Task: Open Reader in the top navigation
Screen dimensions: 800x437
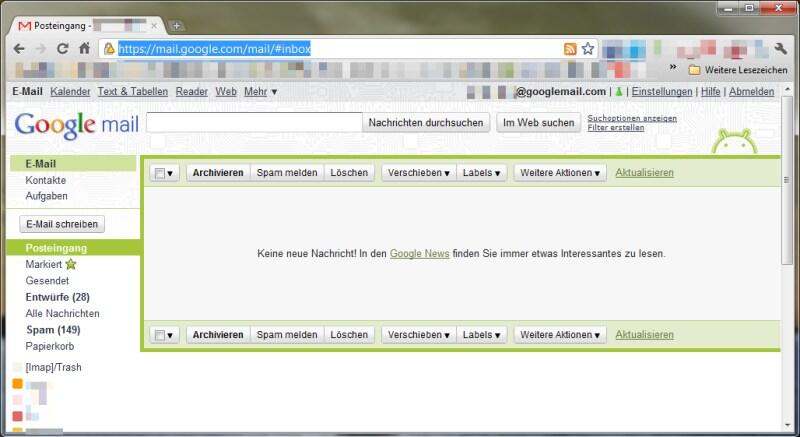Action: pyautogui.click(x=191, y=92)
